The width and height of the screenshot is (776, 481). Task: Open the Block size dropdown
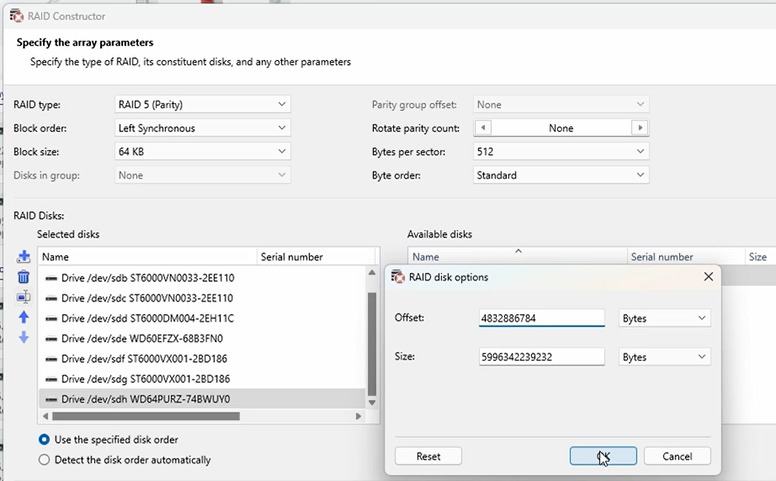point(202,151)
